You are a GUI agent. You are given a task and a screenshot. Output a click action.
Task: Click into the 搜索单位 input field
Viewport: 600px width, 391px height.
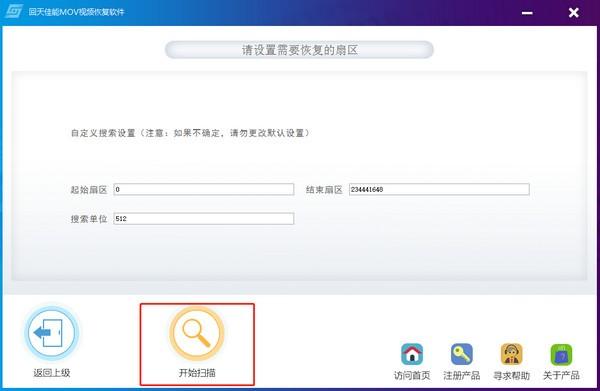pos(204,218)
